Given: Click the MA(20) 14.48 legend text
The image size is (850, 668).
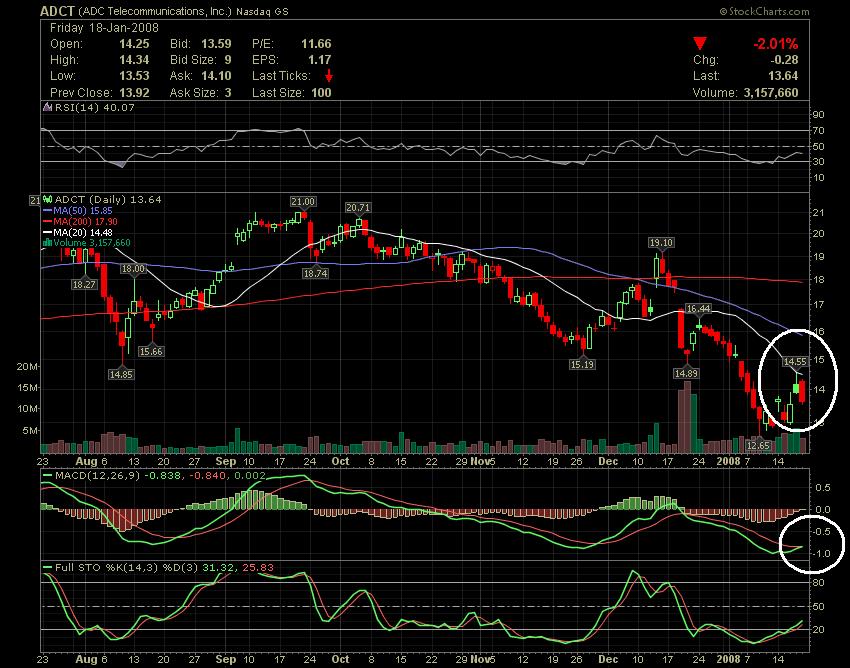Looking at the screenshot, I should pos(83,232).
